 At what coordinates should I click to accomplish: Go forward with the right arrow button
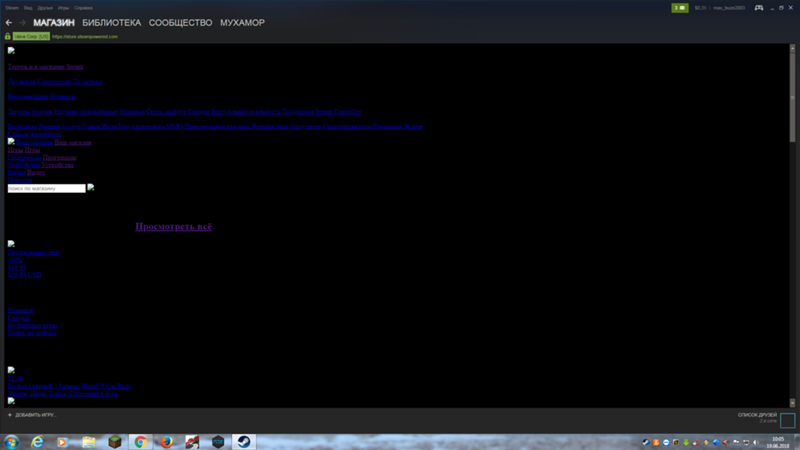pyautogui.click(x=22, y=22)
